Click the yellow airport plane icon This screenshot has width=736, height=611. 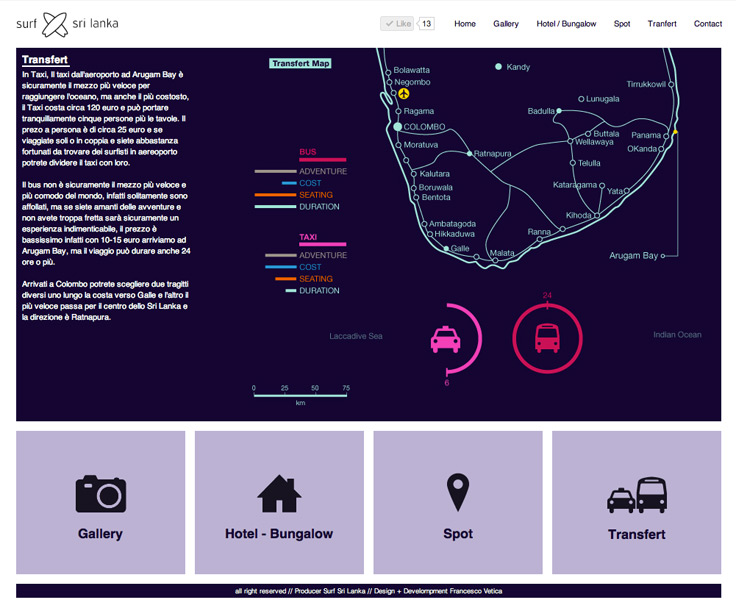(404, 94)
